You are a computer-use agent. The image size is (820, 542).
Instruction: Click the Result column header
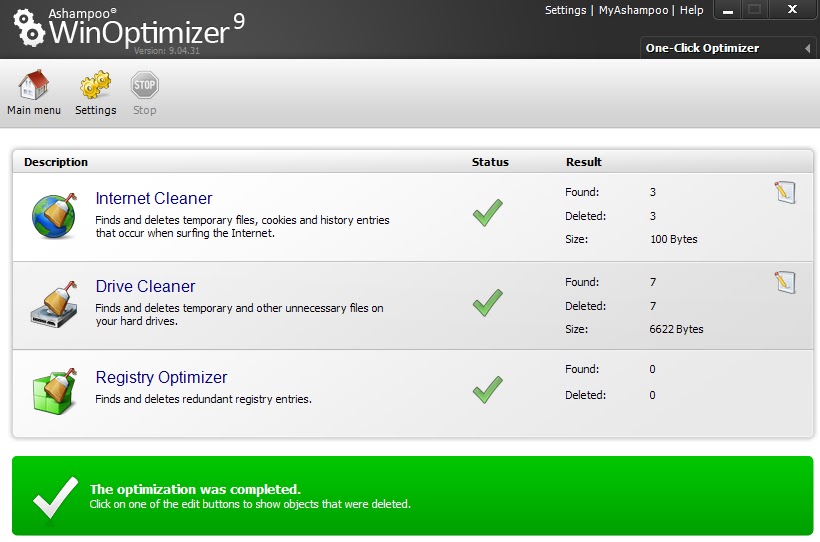pyautogui.click(x=584, y=162)
